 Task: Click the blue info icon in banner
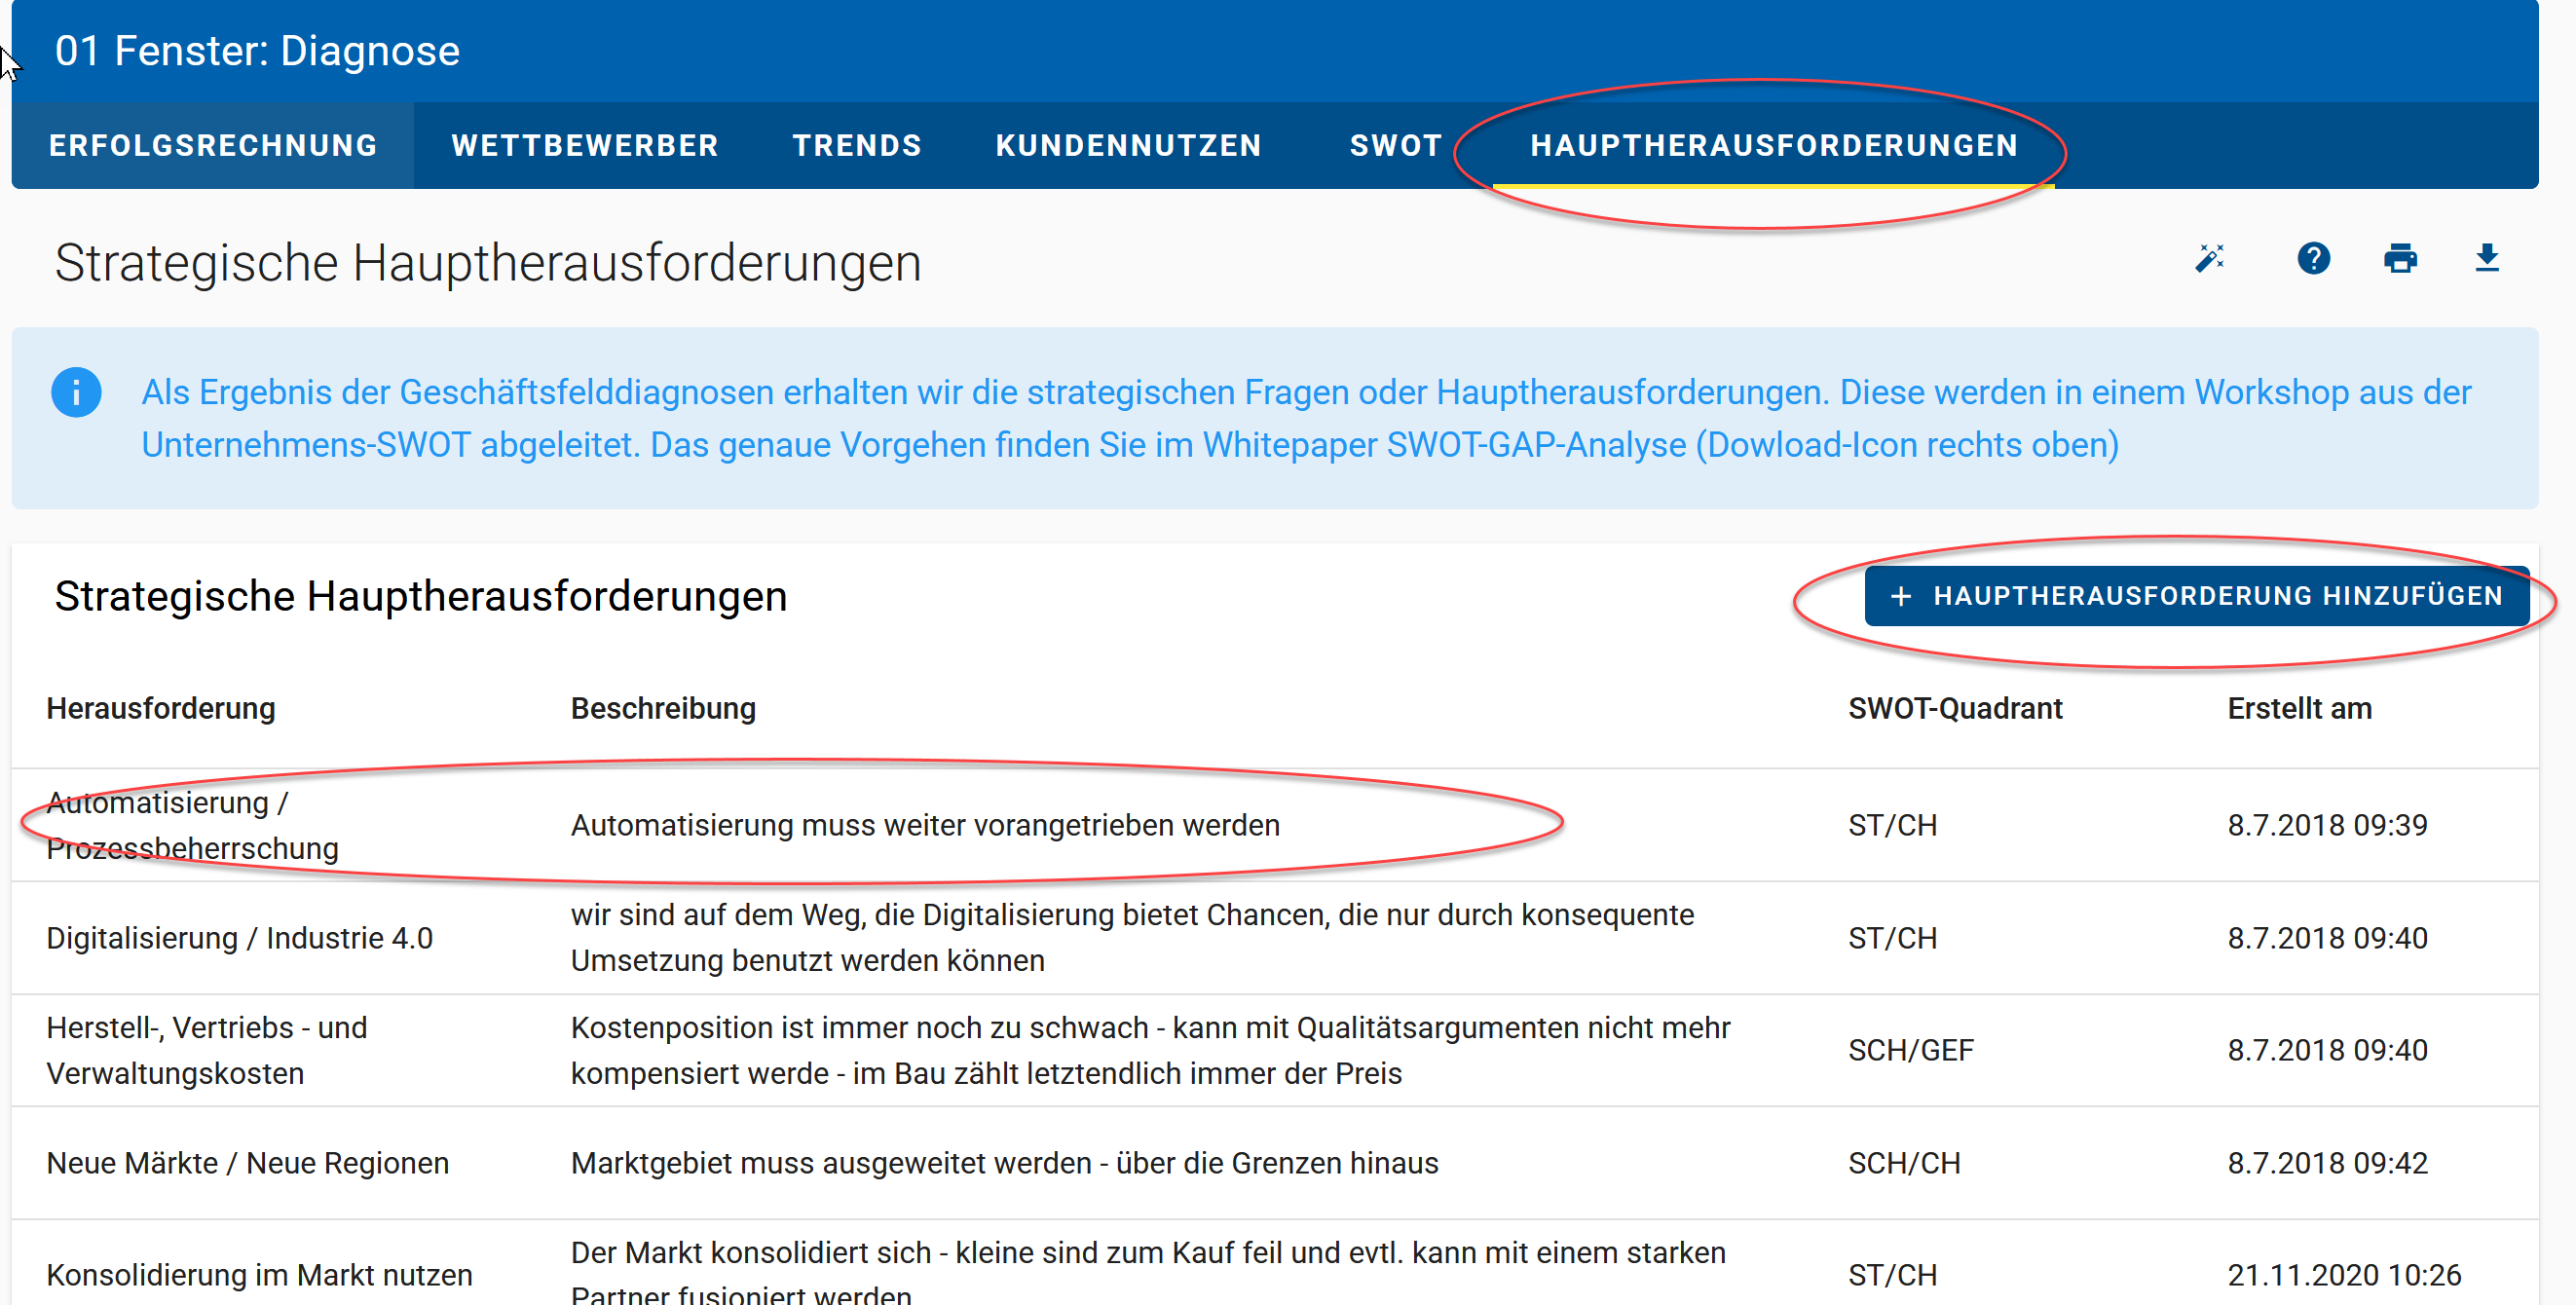click(x=76, y=392)
